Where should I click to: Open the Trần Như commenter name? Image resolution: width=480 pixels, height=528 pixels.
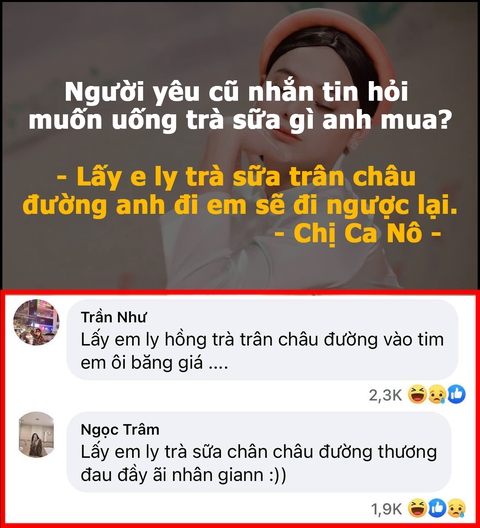[x=114, y=317]
